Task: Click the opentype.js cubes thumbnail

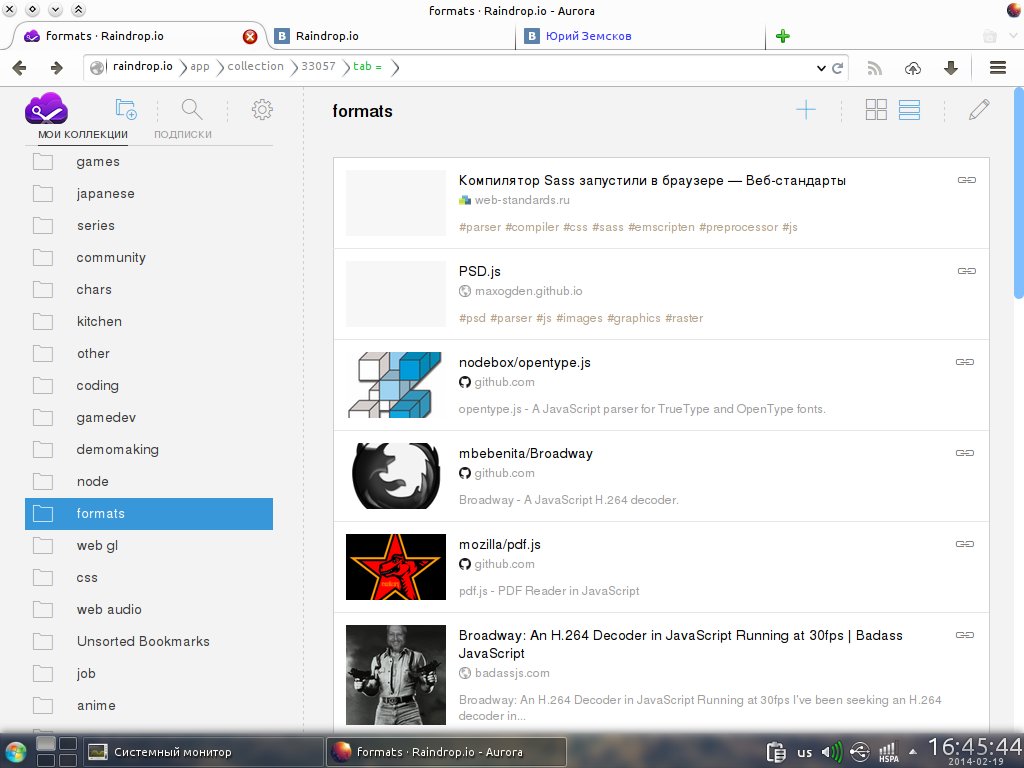Action: click(x=396, y=385)
